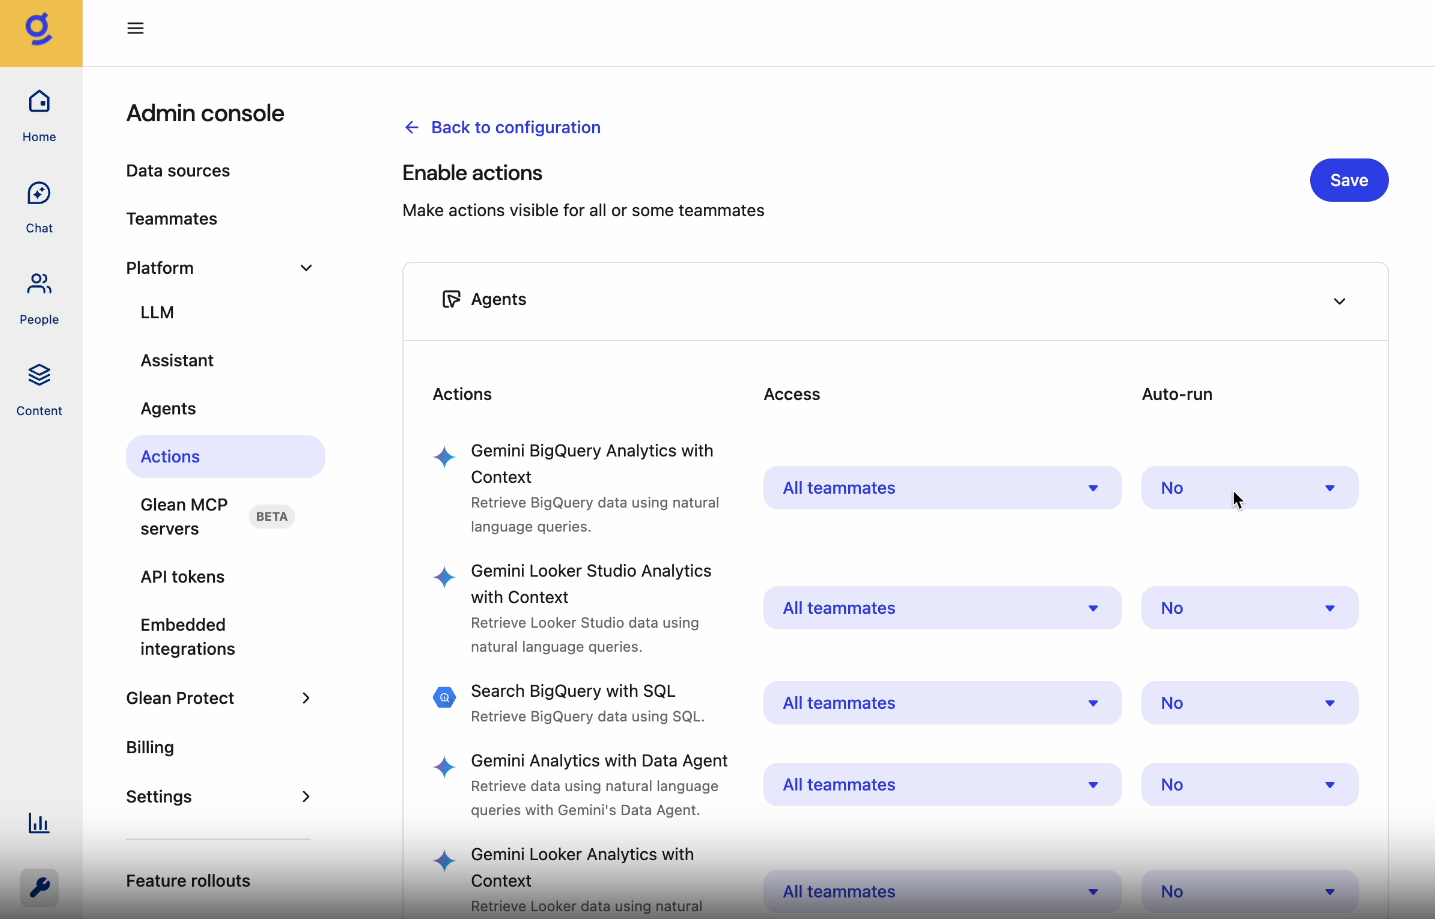
Task: Click the Agents section cursor icon
Action: (x=451, y=299)
